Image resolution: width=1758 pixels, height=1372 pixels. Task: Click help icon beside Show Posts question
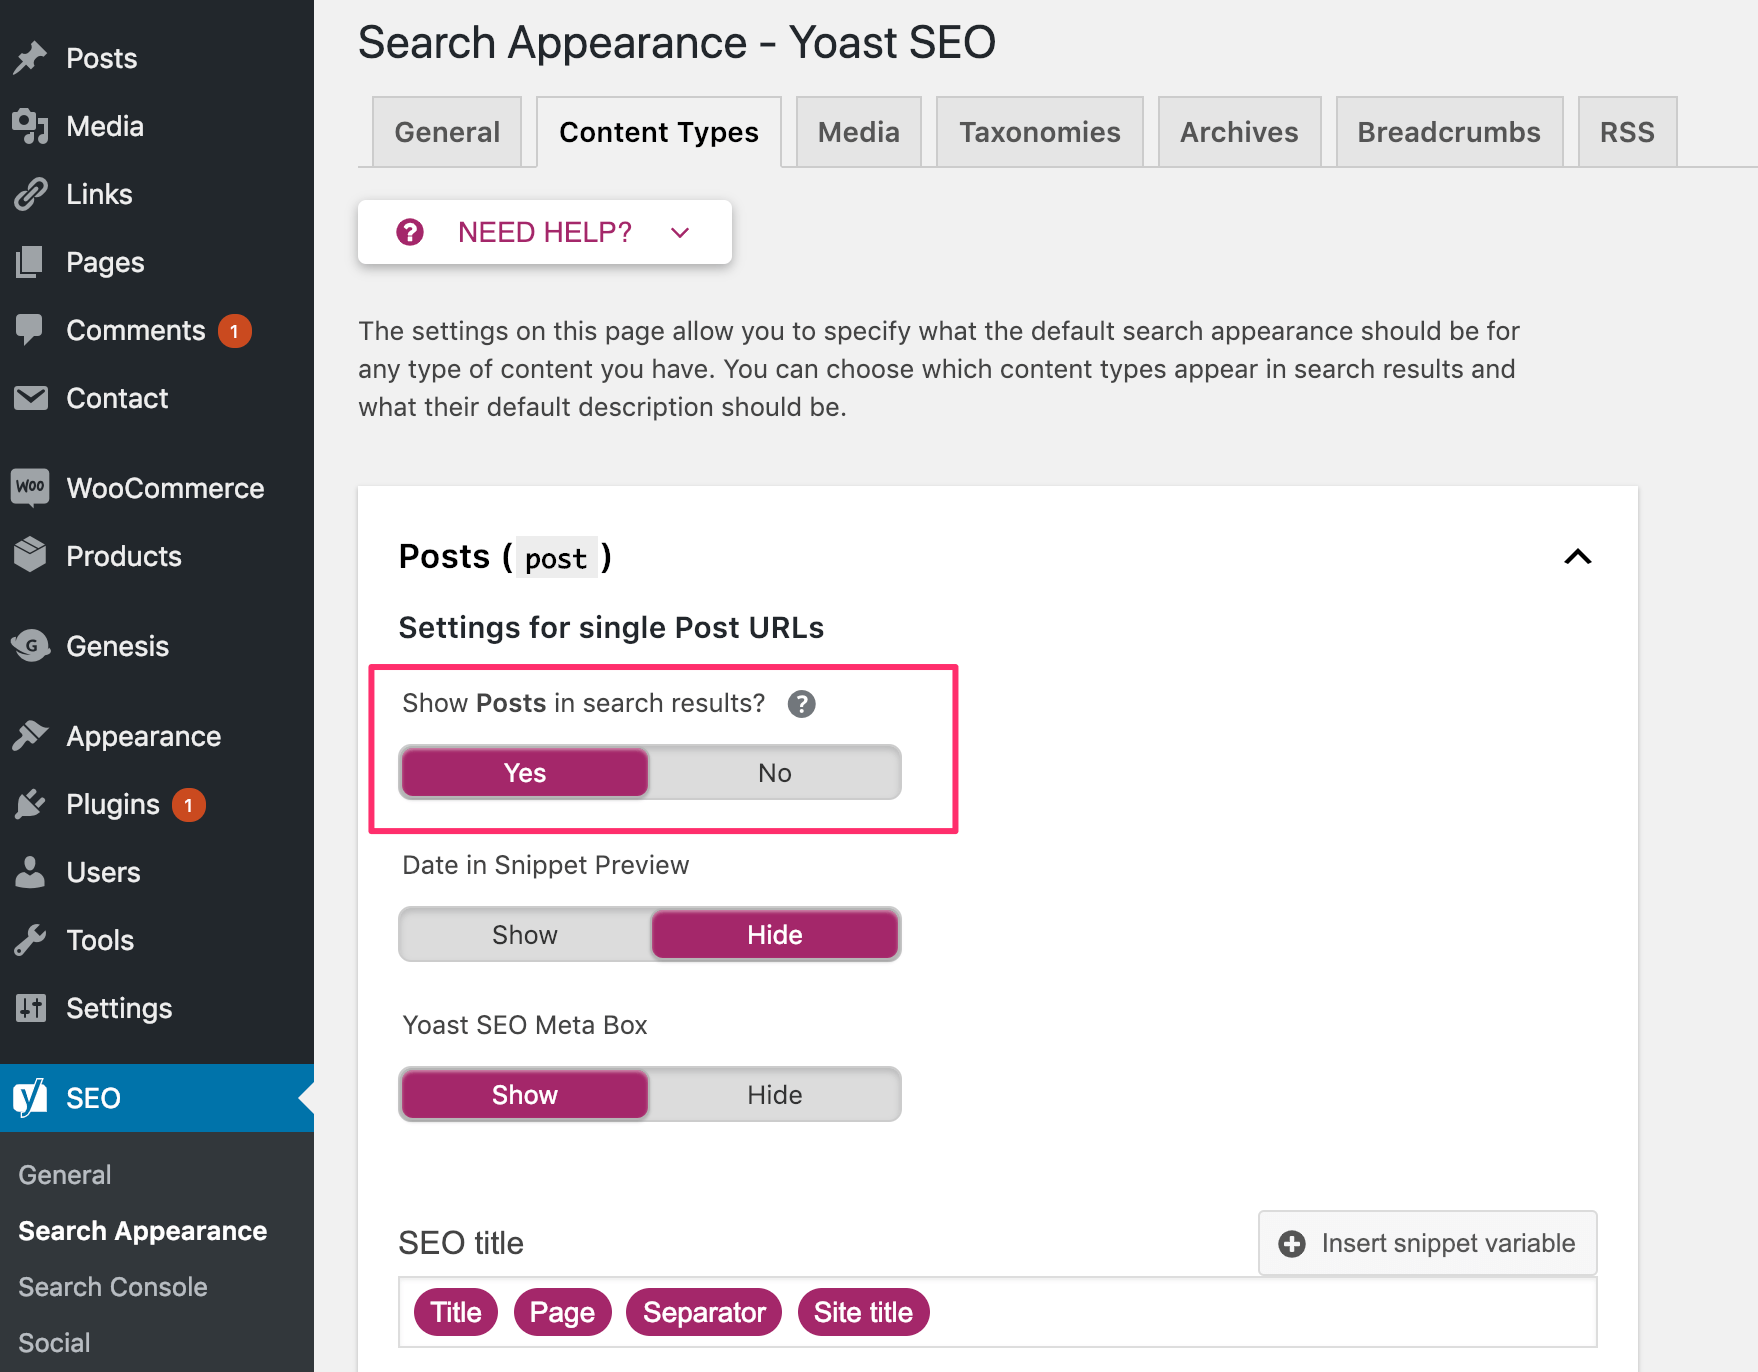pyautogui.click(x=801, y=704)
